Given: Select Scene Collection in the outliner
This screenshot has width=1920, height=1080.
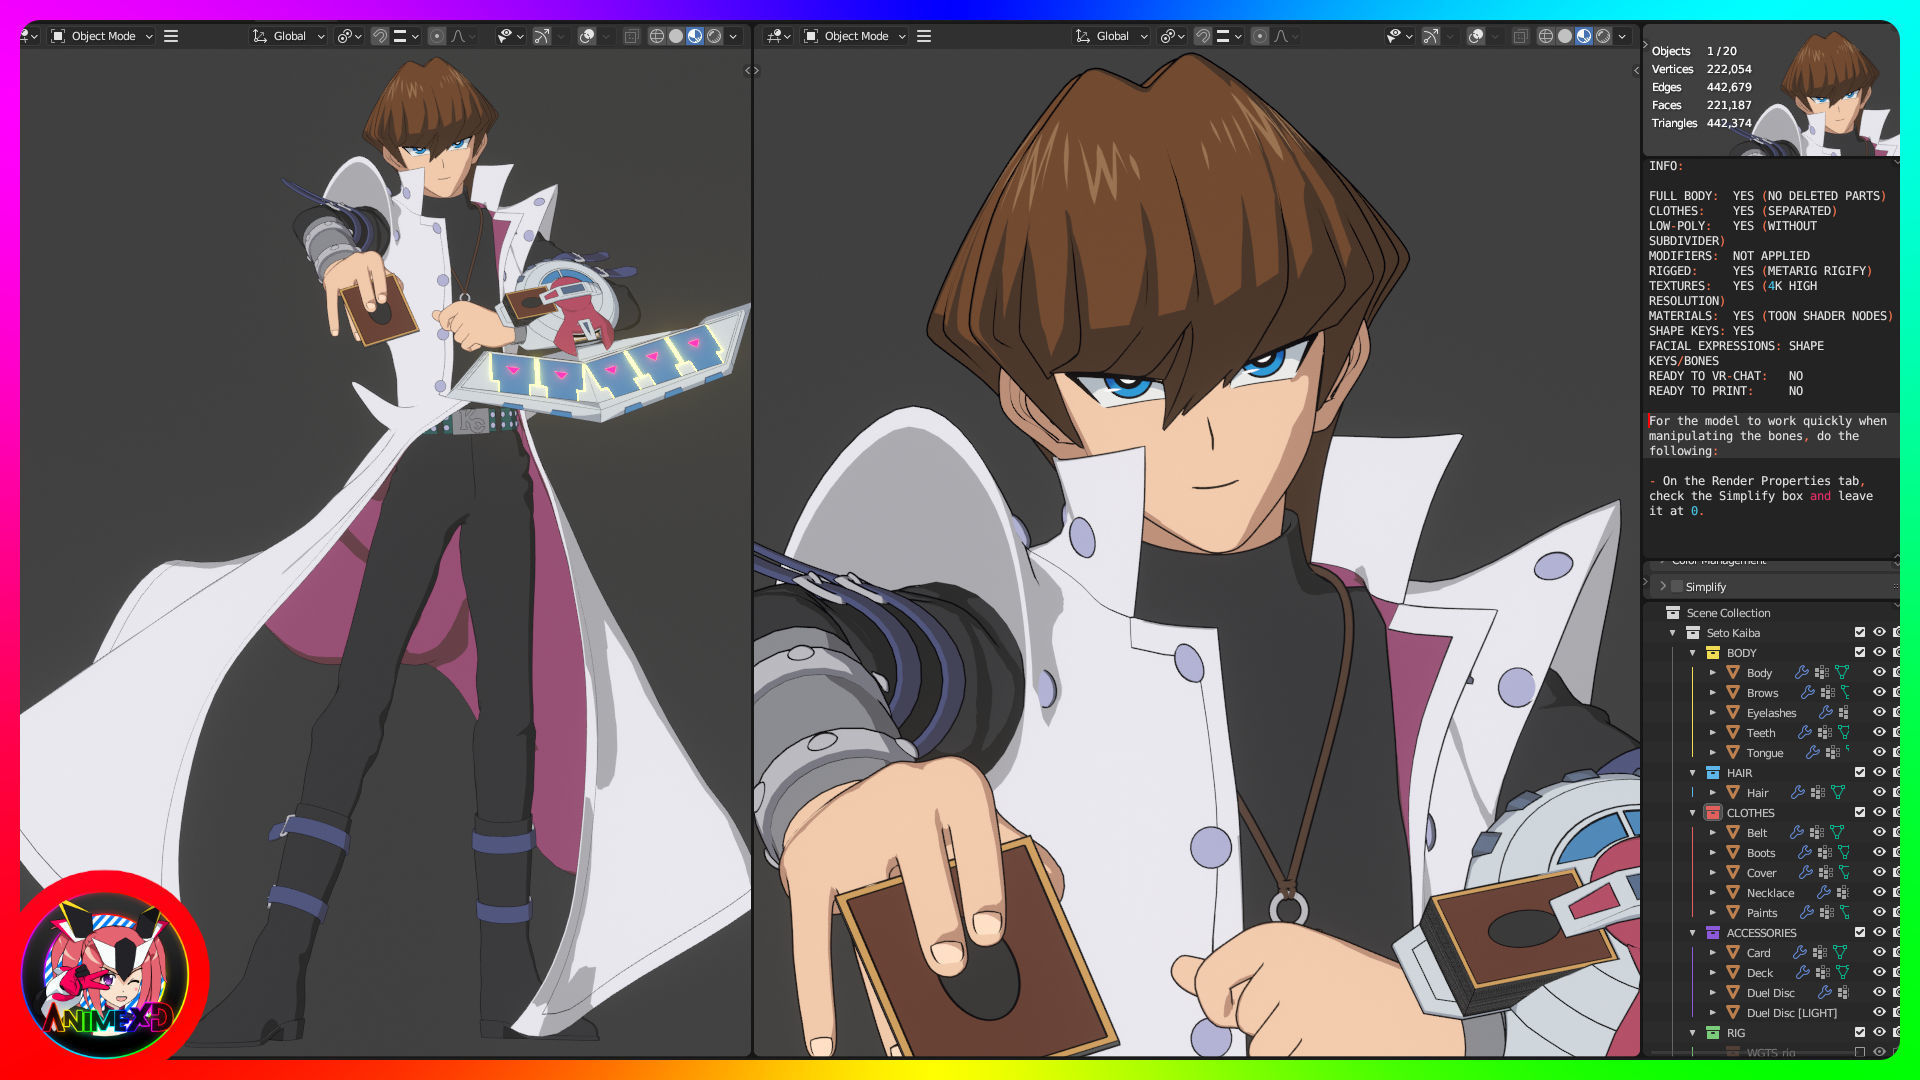Looking at the screenshot, I should point(1728,613).
